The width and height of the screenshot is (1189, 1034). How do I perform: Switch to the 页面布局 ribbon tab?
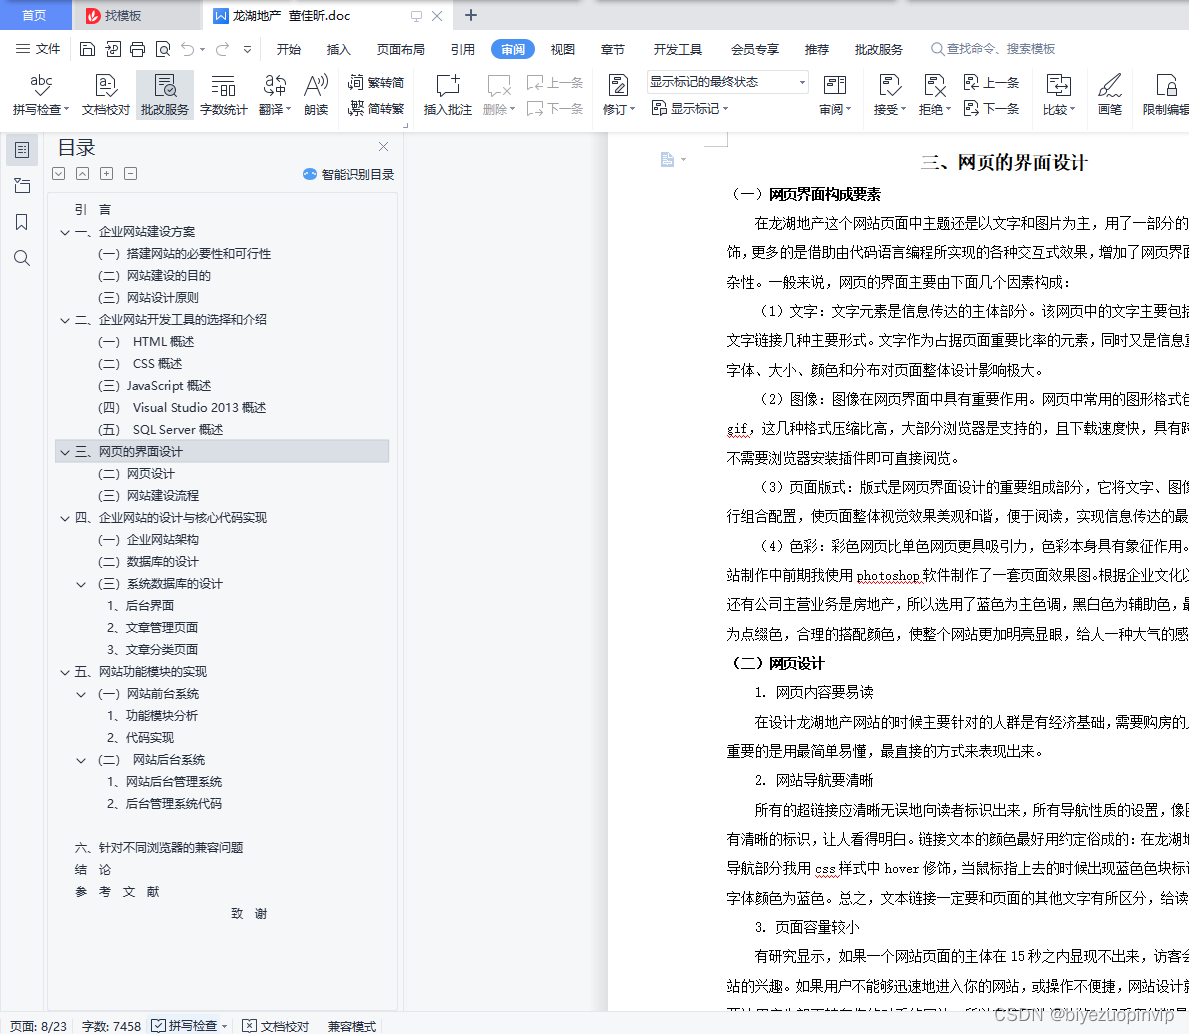400,49
